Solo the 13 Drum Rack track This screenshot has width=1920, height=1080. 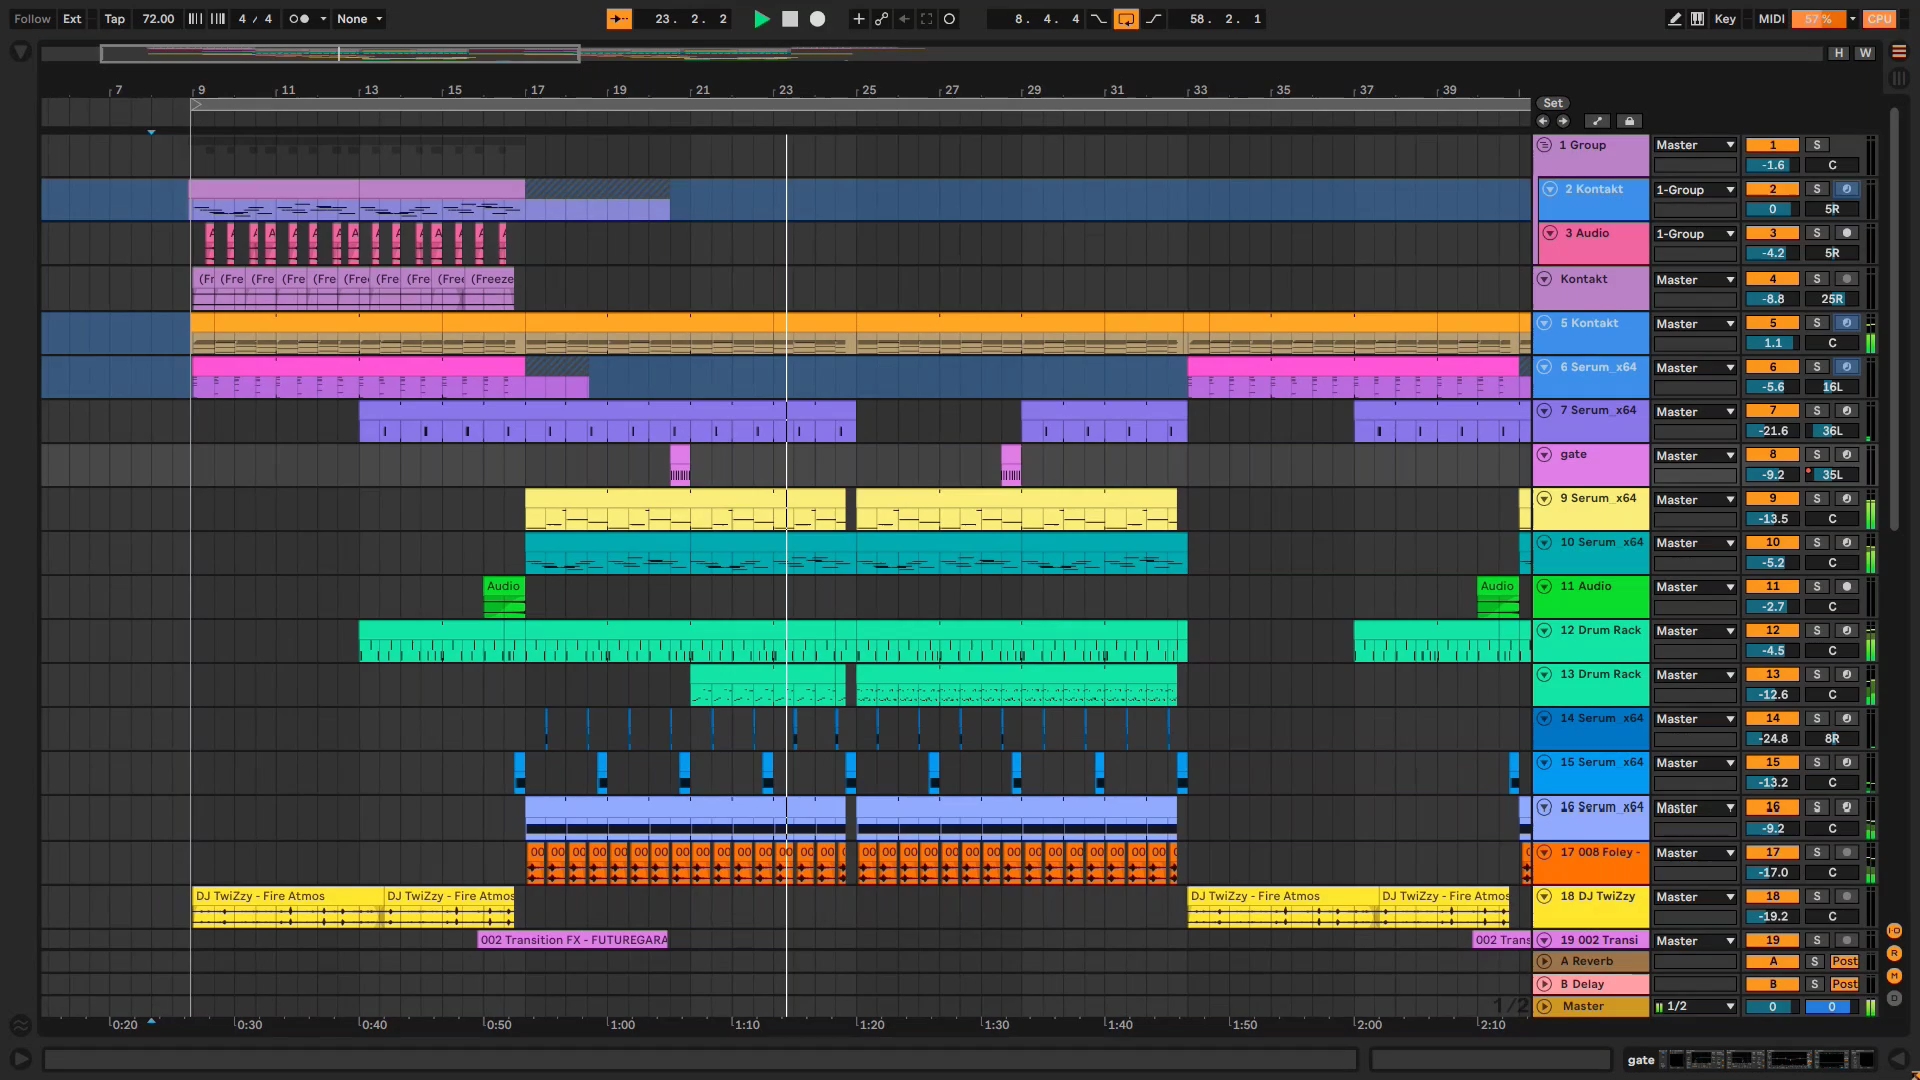point(1817,674)
